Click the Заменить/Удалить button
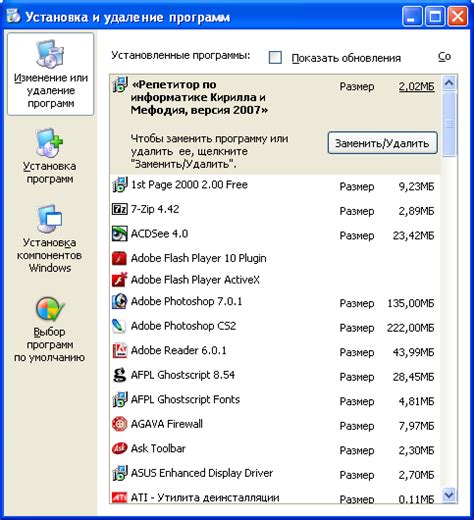Viewport: 474px width, 520px height. pyautogui.click(x=382, y=143)
